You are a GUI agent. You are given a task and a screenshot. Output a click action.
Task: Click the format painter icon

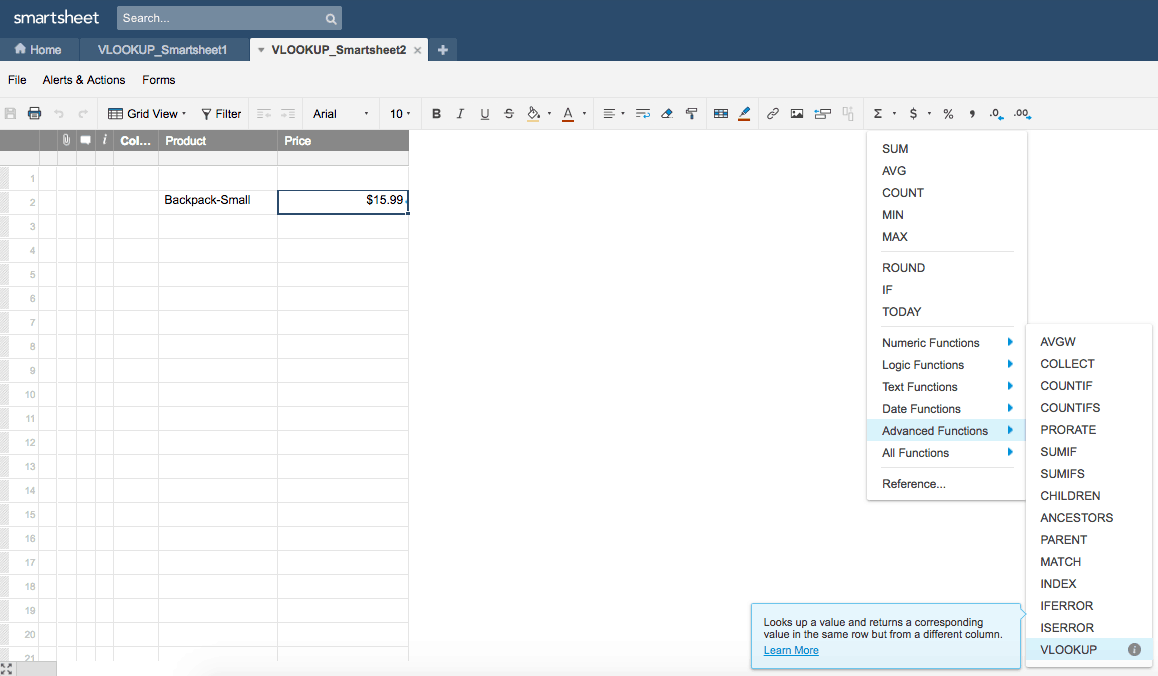[x=691, y=114]
